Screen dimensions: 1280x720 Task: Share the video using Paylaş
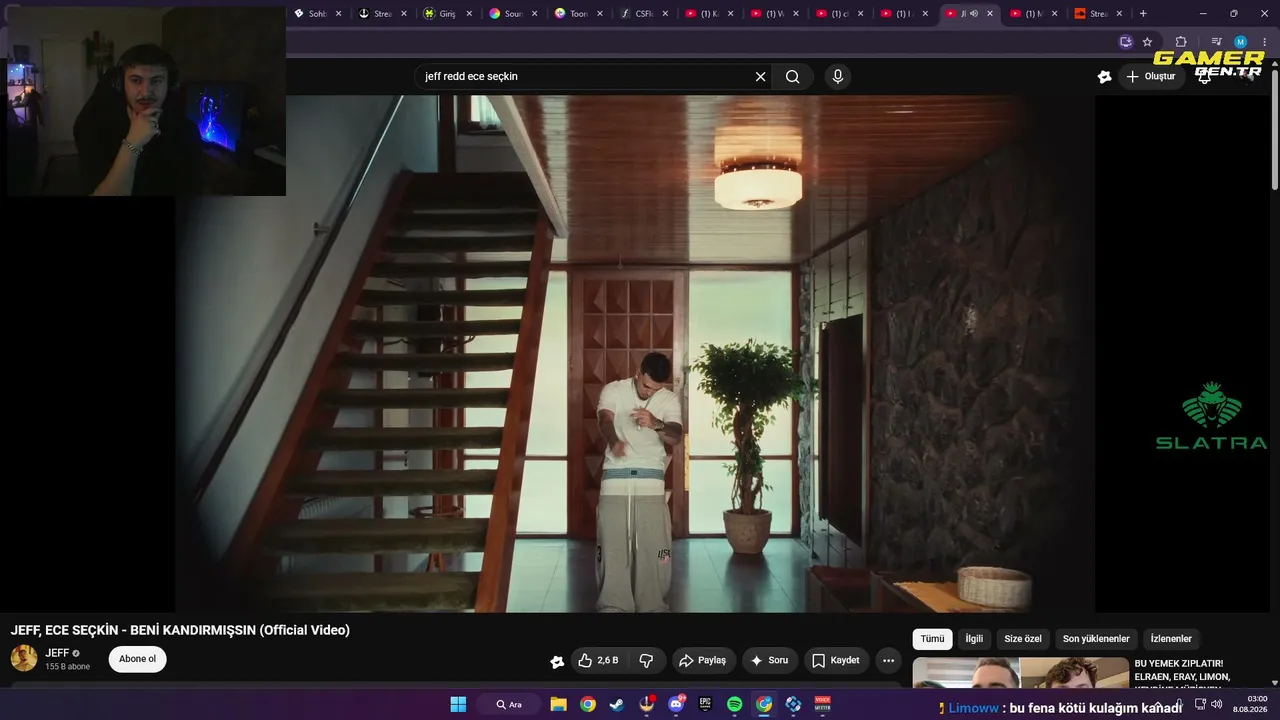point(702,660)
